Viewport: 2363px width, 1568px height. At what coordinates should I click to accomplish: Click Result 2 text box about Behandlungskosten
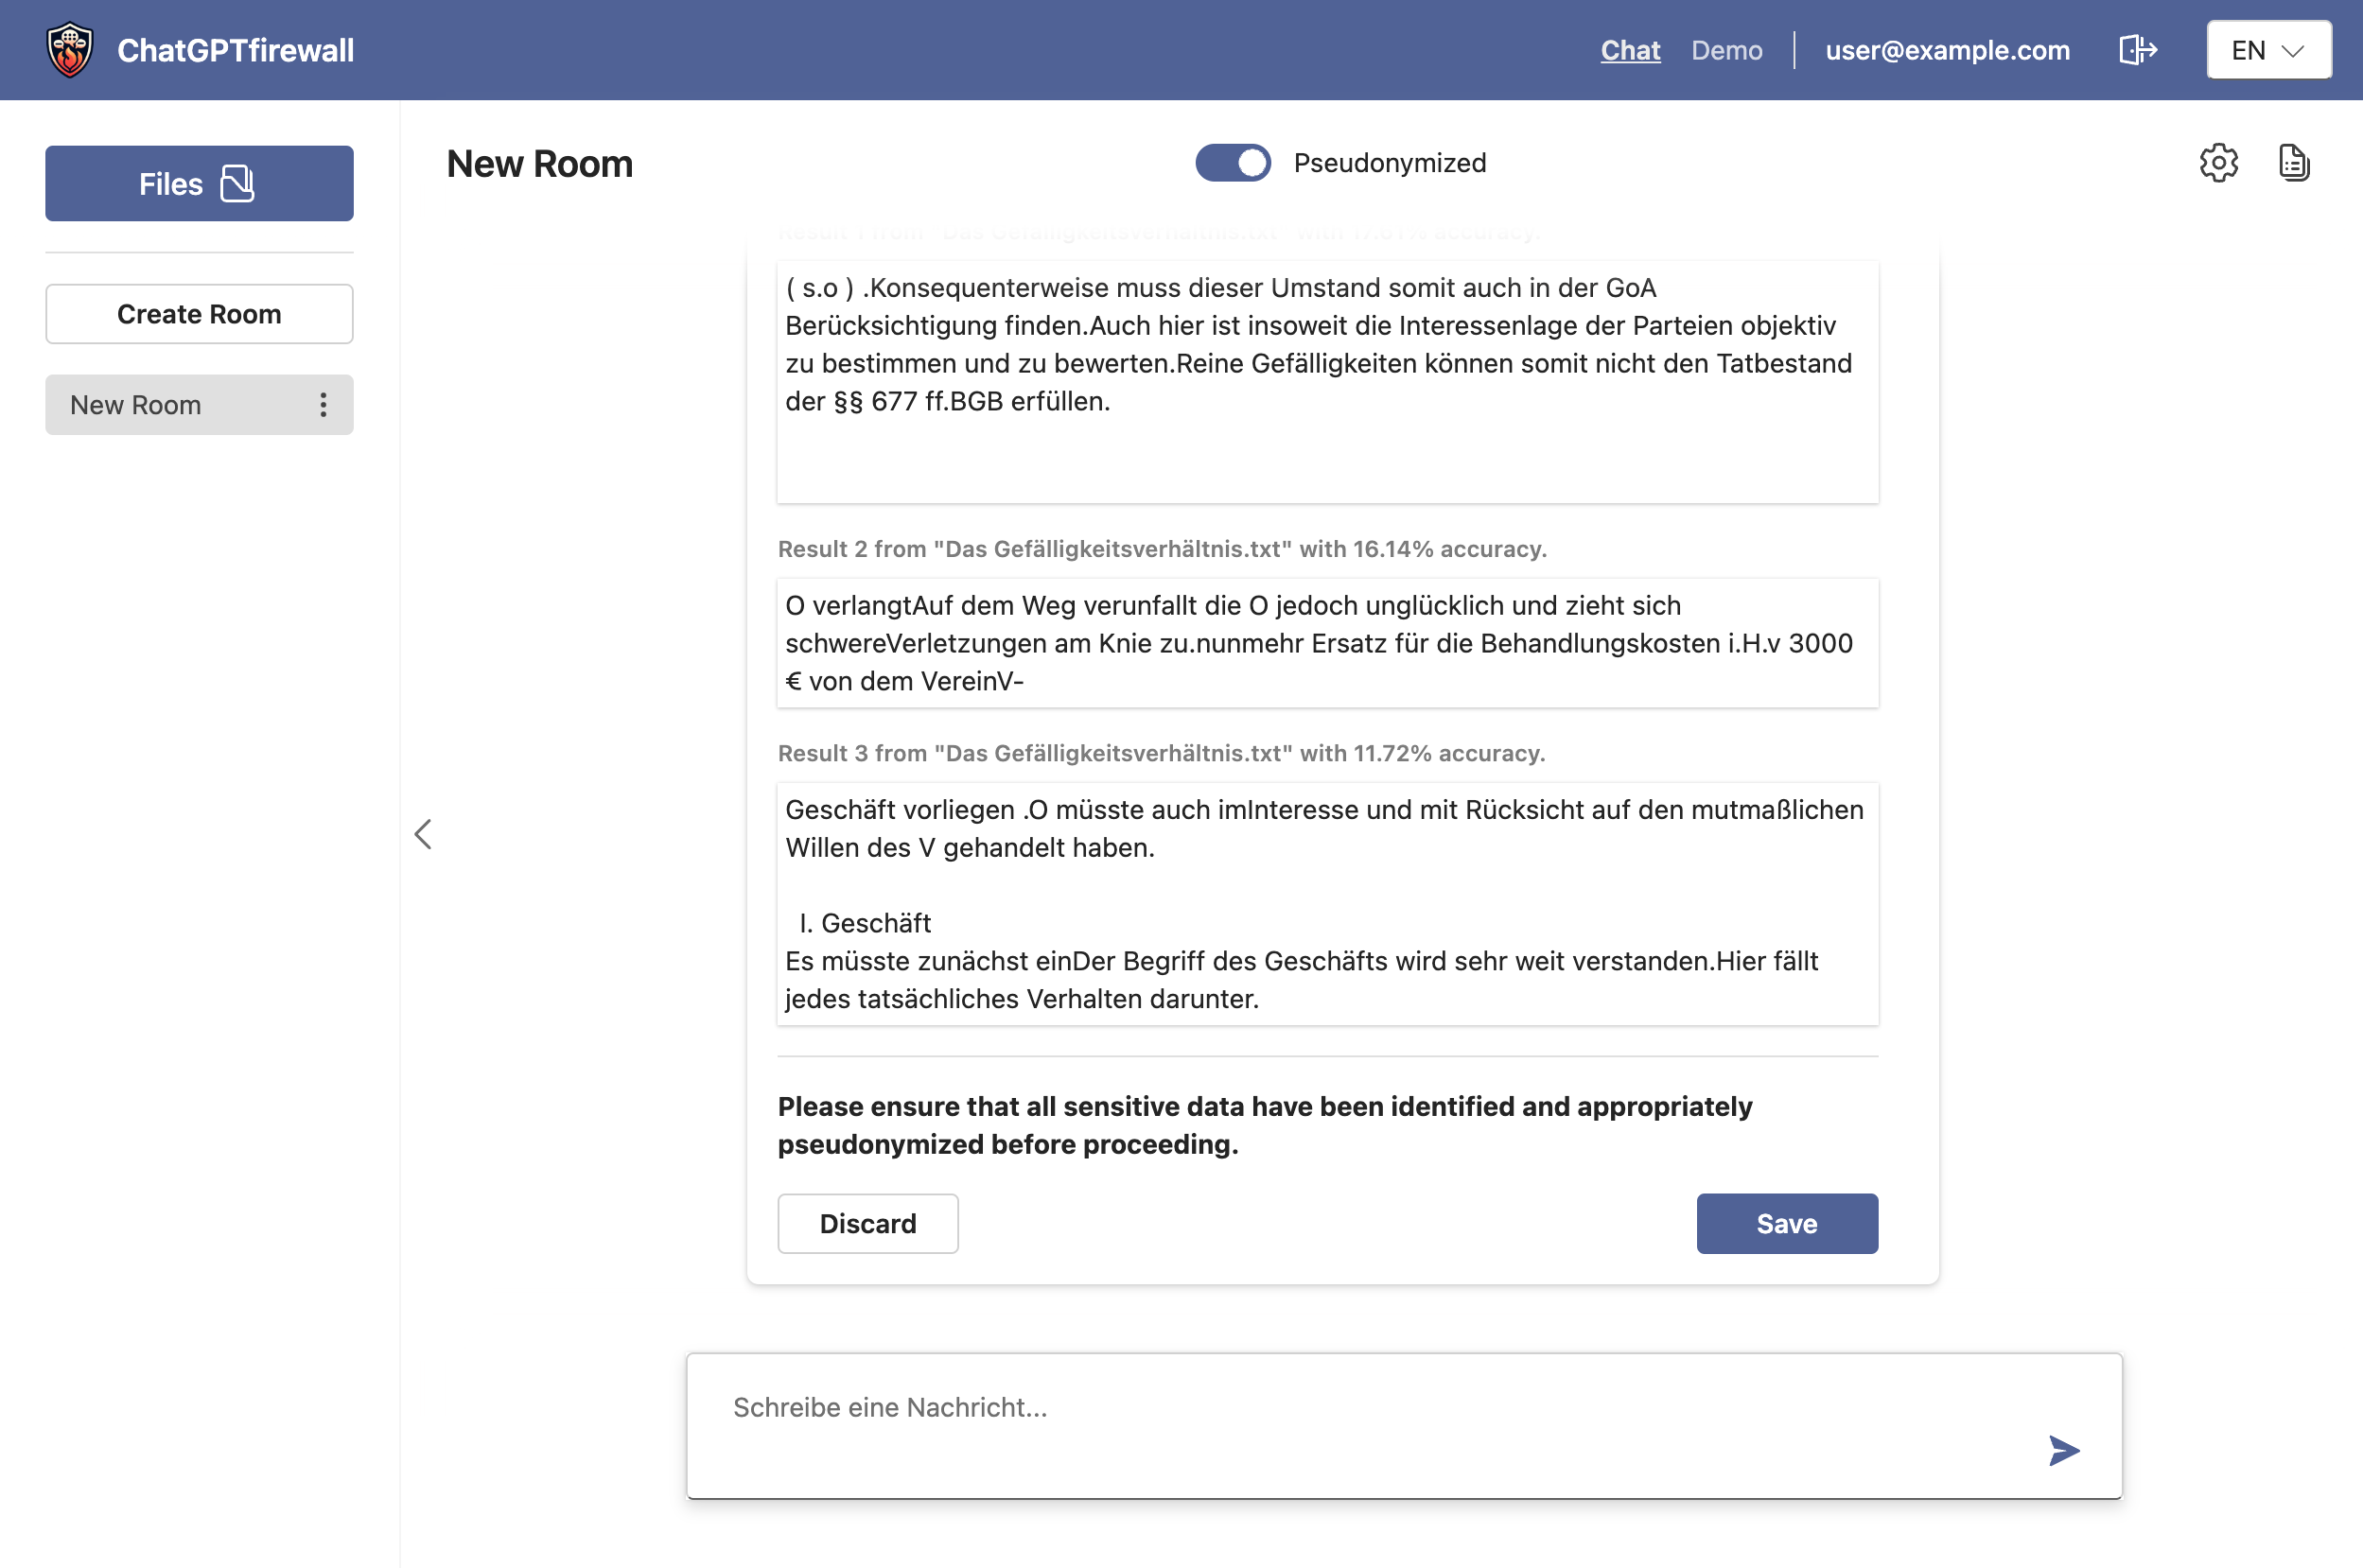click(1327, 643)
